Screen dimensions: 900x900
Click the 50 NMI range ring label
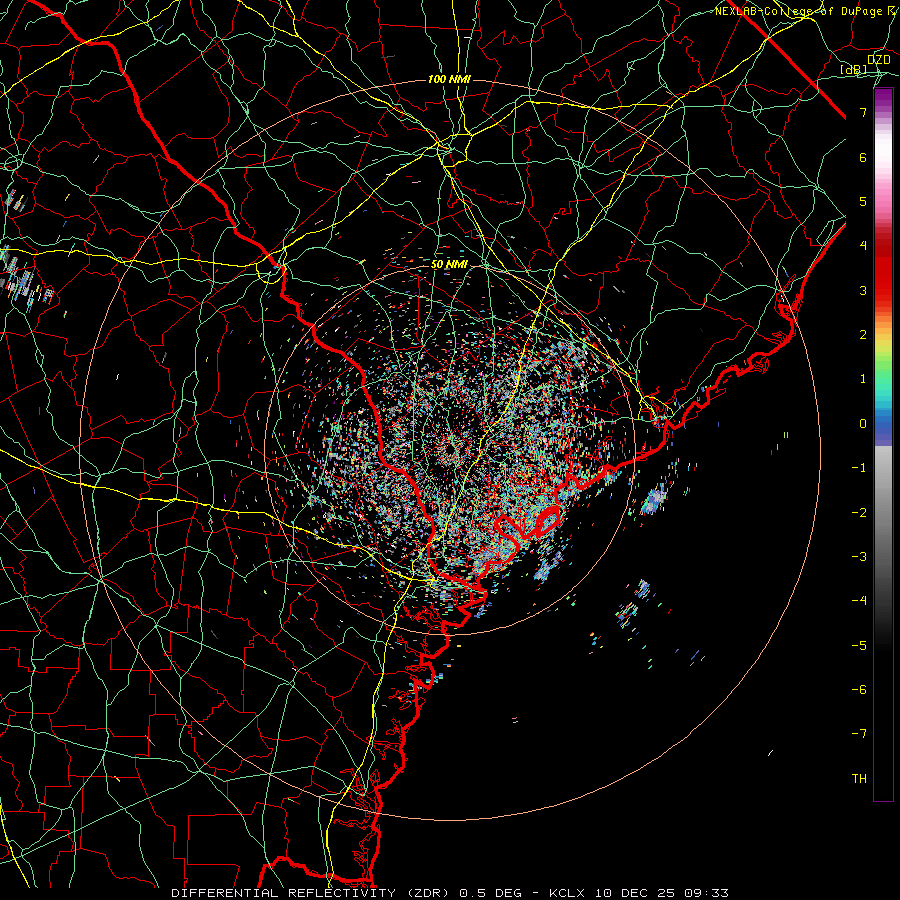coord(449,264)
